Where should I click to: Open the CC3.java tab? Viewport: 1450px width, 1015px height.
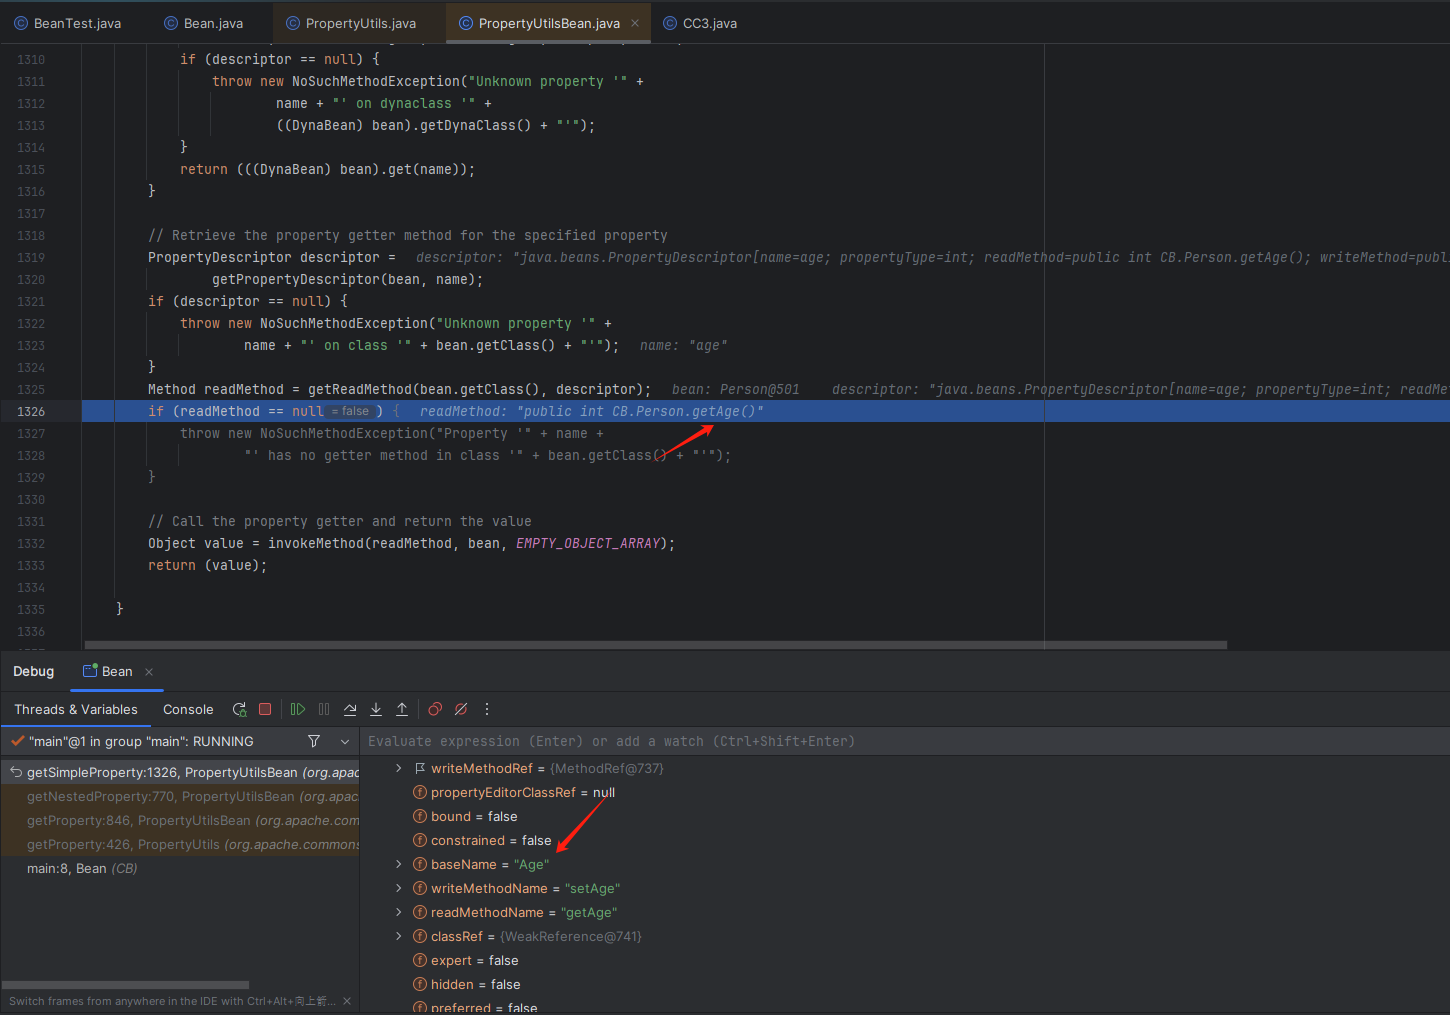point(700,23)
